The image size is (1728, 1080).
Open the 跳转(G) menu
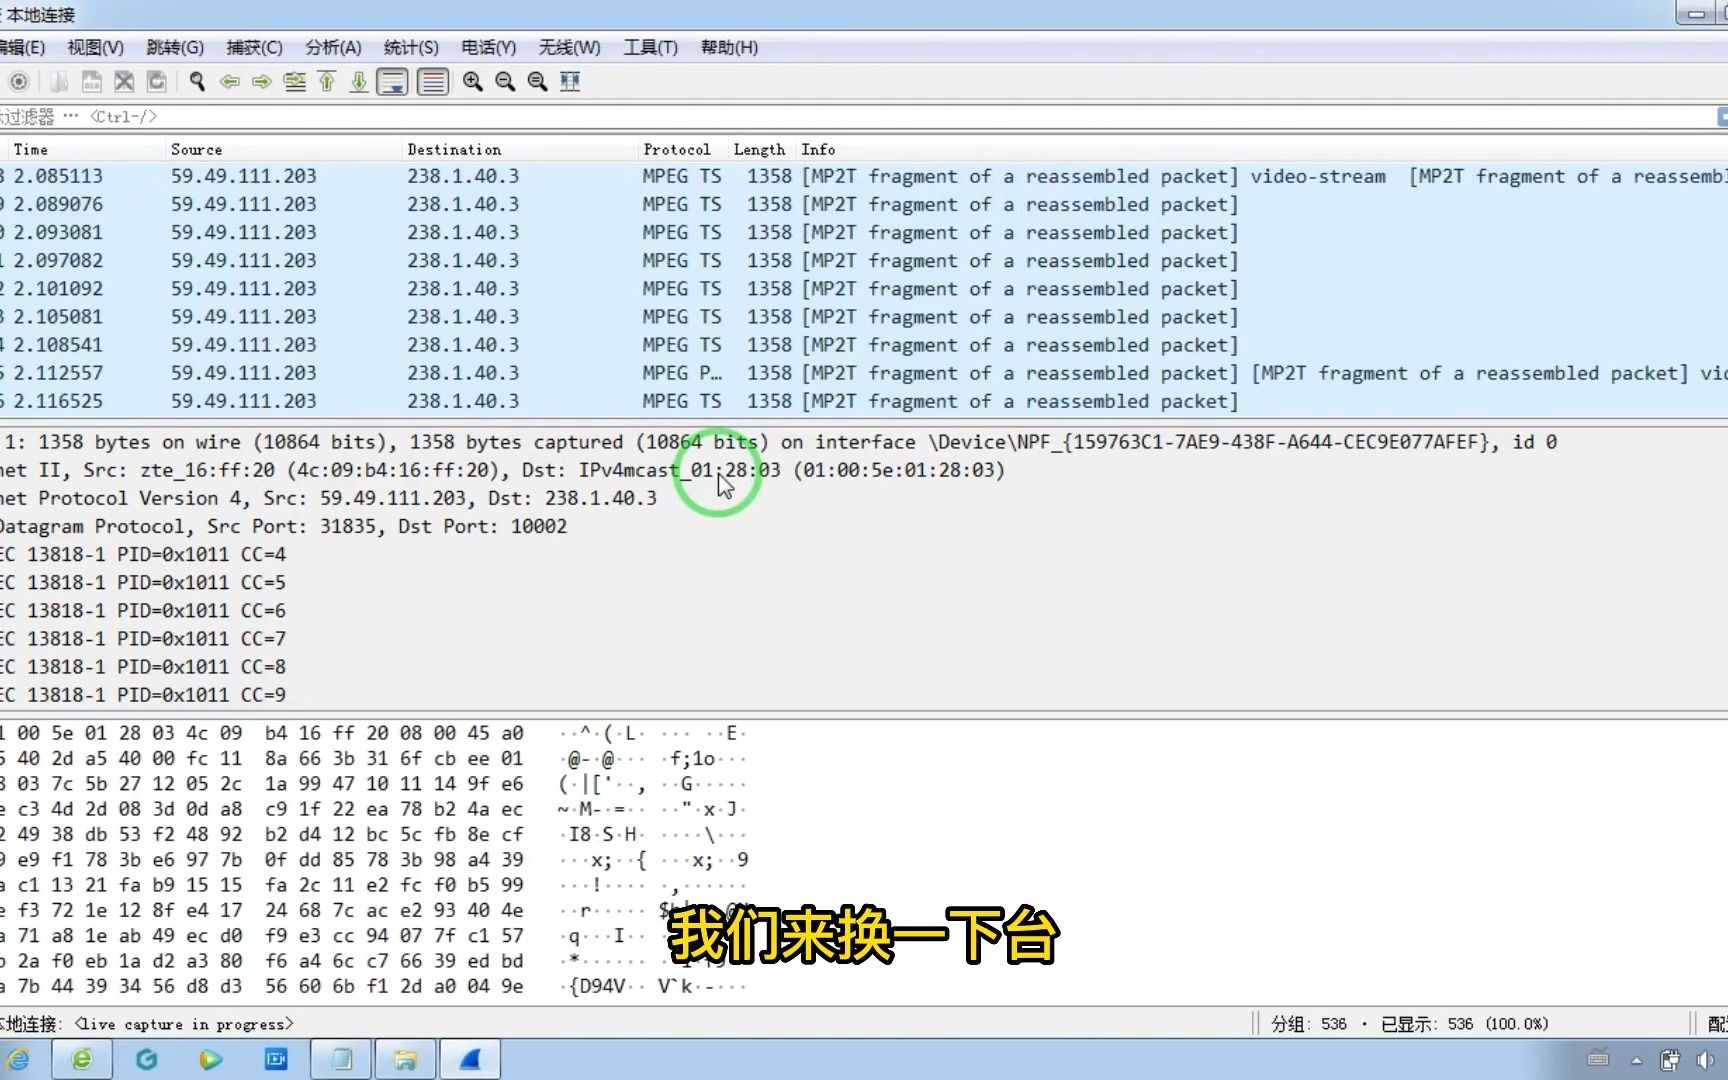[x=175, y=48]
